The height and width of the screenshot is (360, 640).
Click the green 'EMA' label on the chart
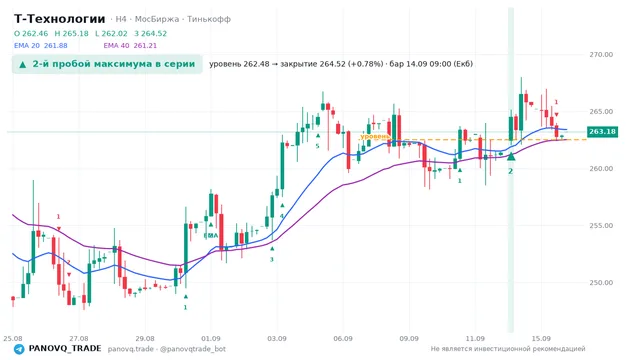211,236
